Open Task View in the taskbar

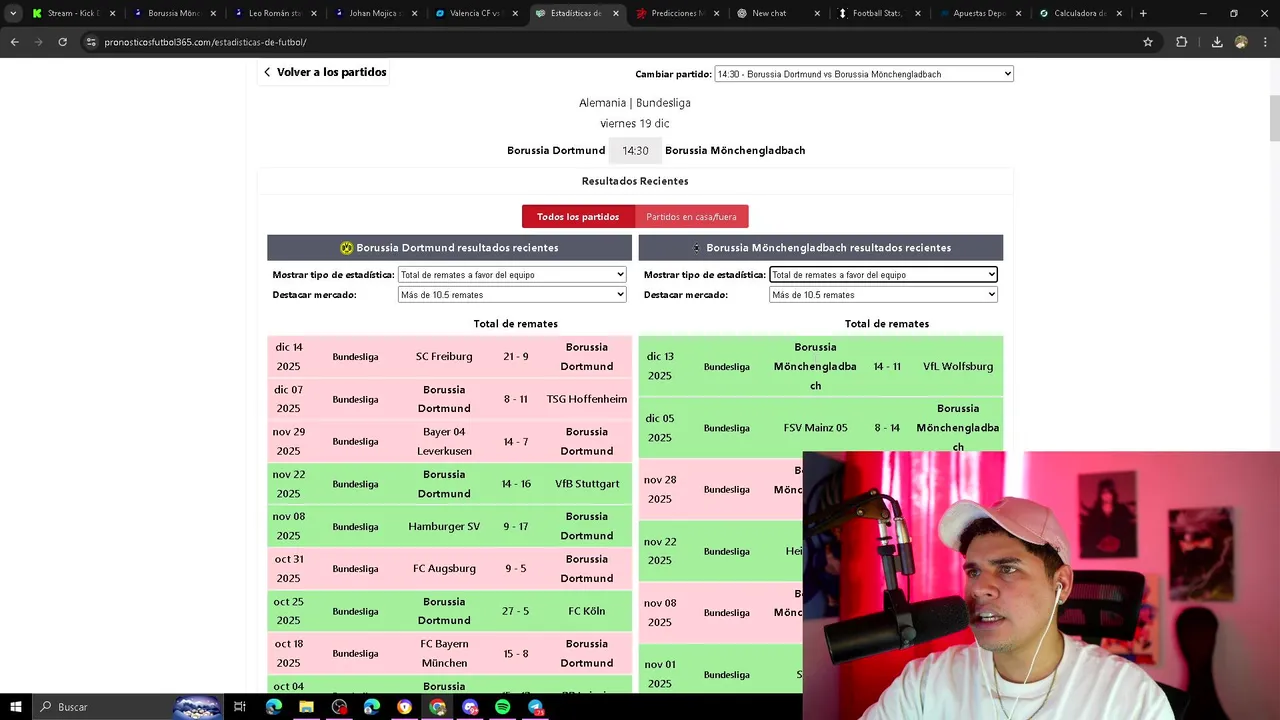(x=240, y=707)
